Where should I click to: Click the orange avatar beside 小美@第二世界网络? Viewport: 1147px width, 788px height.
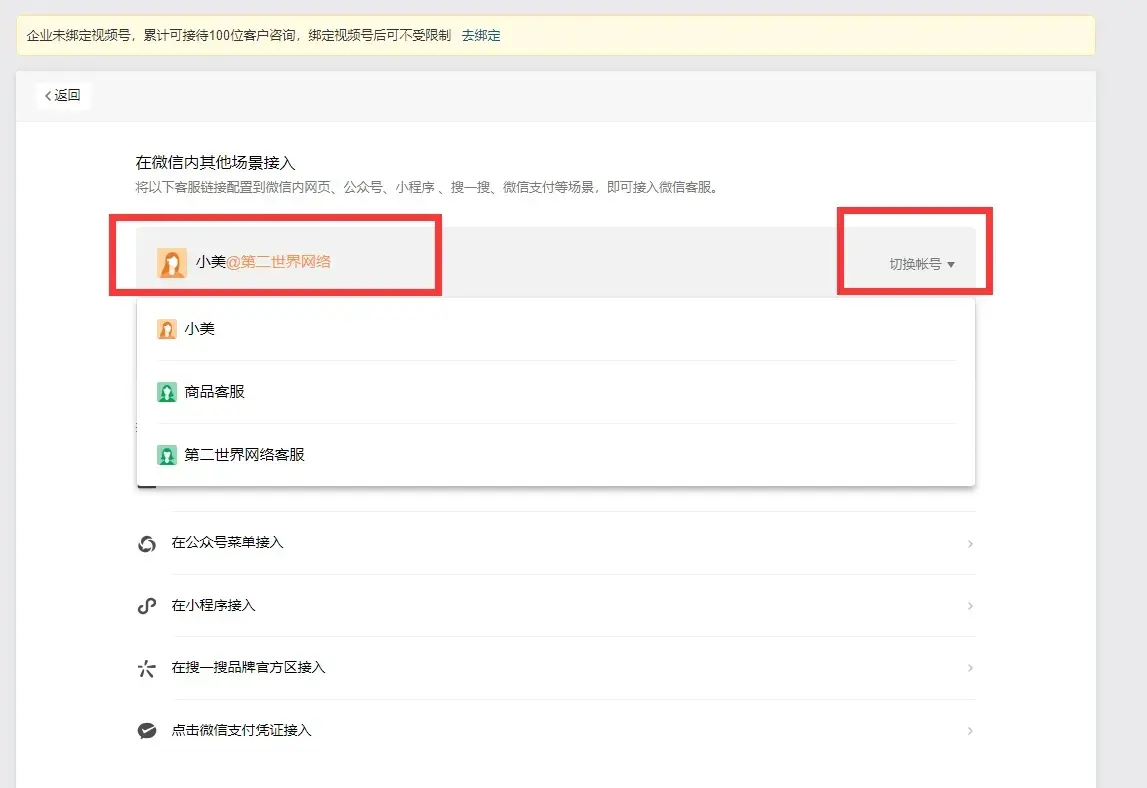tap(172, 263)
